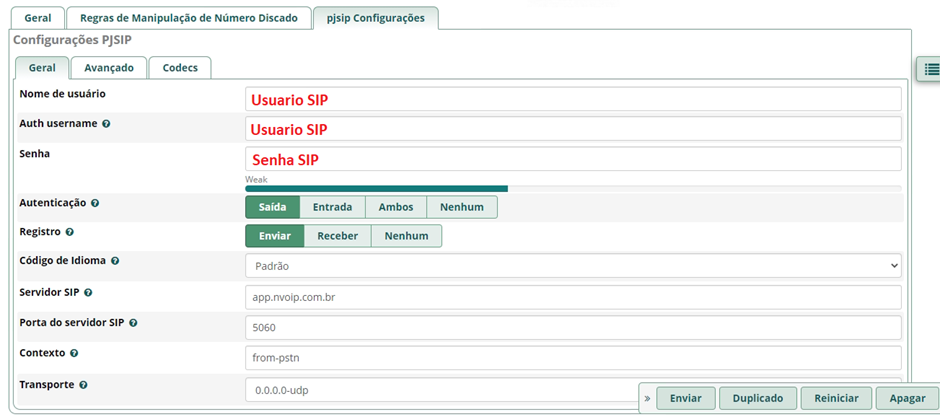Click help icon beside Contexto label
The width and height of the screenshot is (940, 417).
click(75, 354)
